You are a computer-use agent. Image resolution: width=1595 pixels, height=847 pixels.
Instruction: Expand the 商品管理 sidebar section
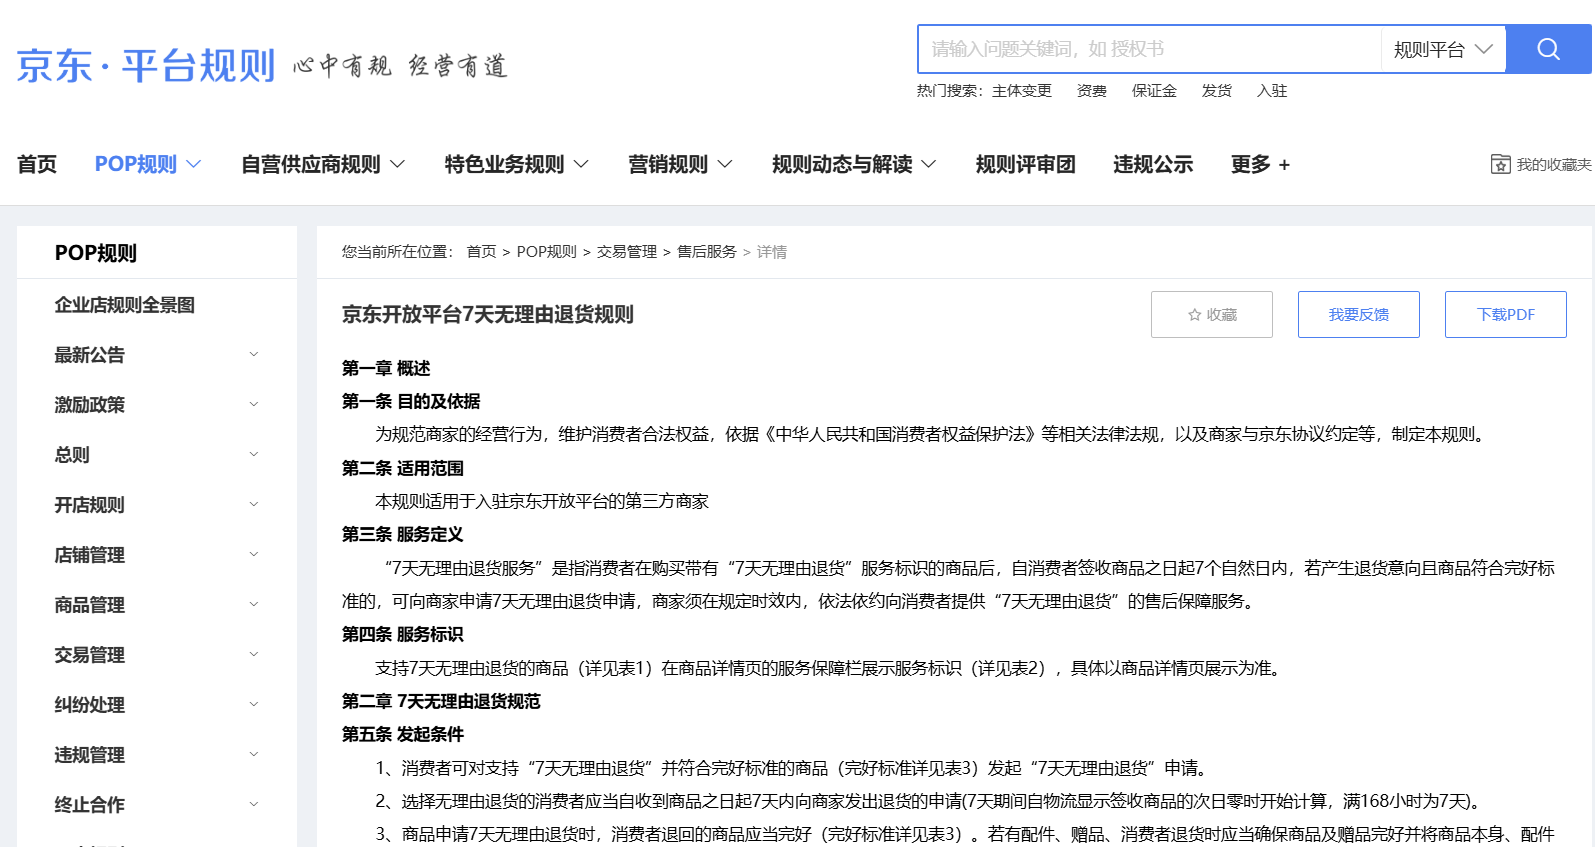254,604
